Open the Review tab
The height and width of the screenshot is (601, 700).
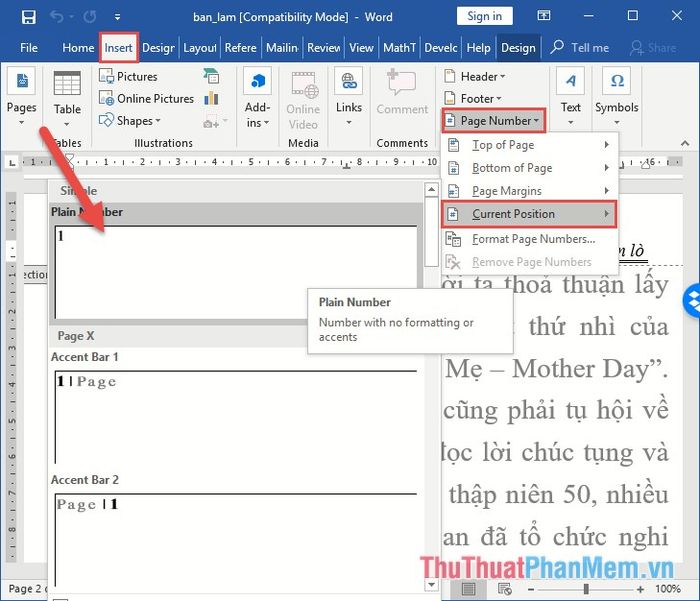tap(324, 48)
